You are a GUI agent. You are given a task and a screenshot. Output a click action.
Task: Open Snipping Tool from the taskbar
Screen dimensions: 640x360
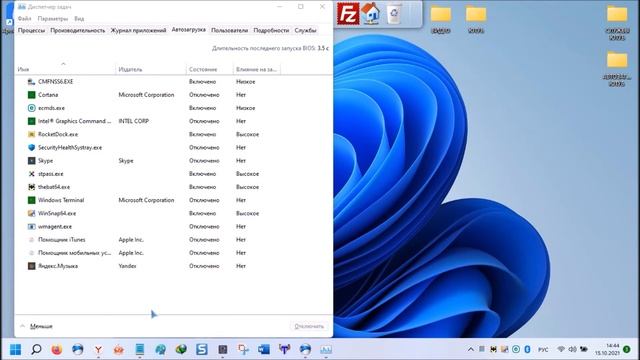243,349
